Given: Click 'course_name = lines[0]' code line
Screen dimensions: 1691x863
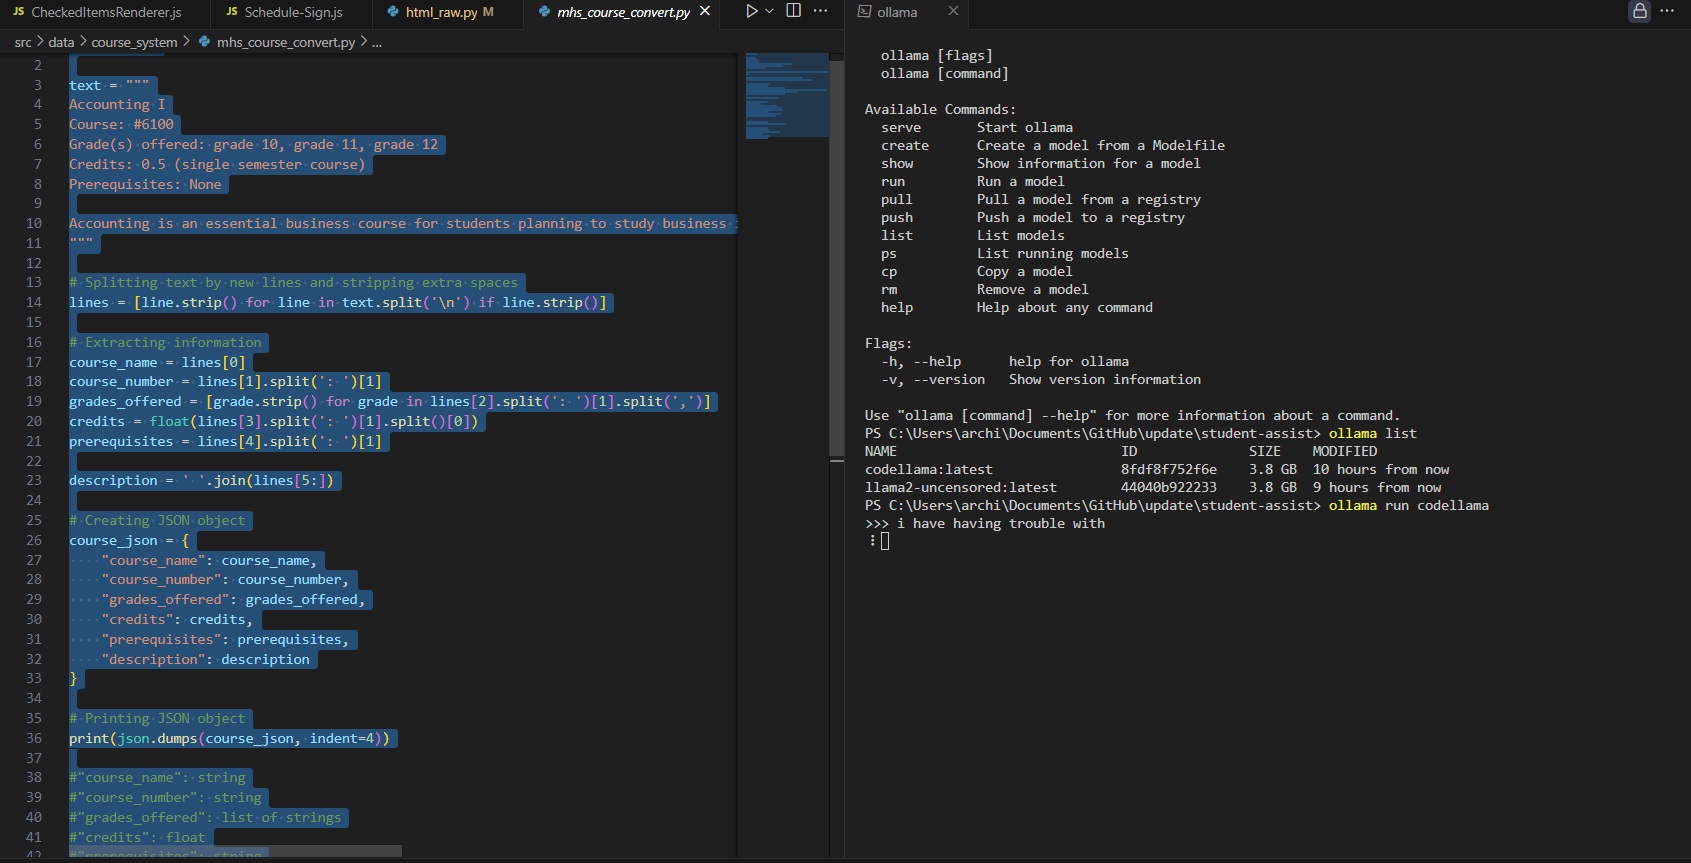Looking at the screenshot, I should tap(157, 362).
